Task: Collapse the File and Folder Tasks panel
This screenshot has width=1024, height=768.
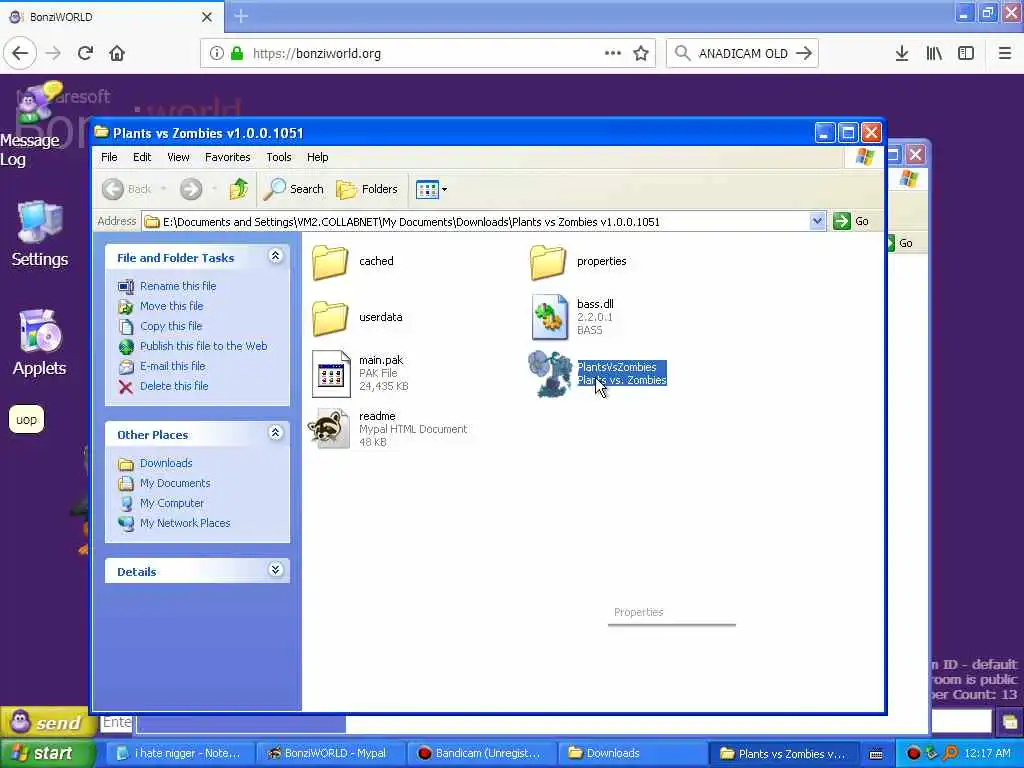Action: [x=276, y=256]
